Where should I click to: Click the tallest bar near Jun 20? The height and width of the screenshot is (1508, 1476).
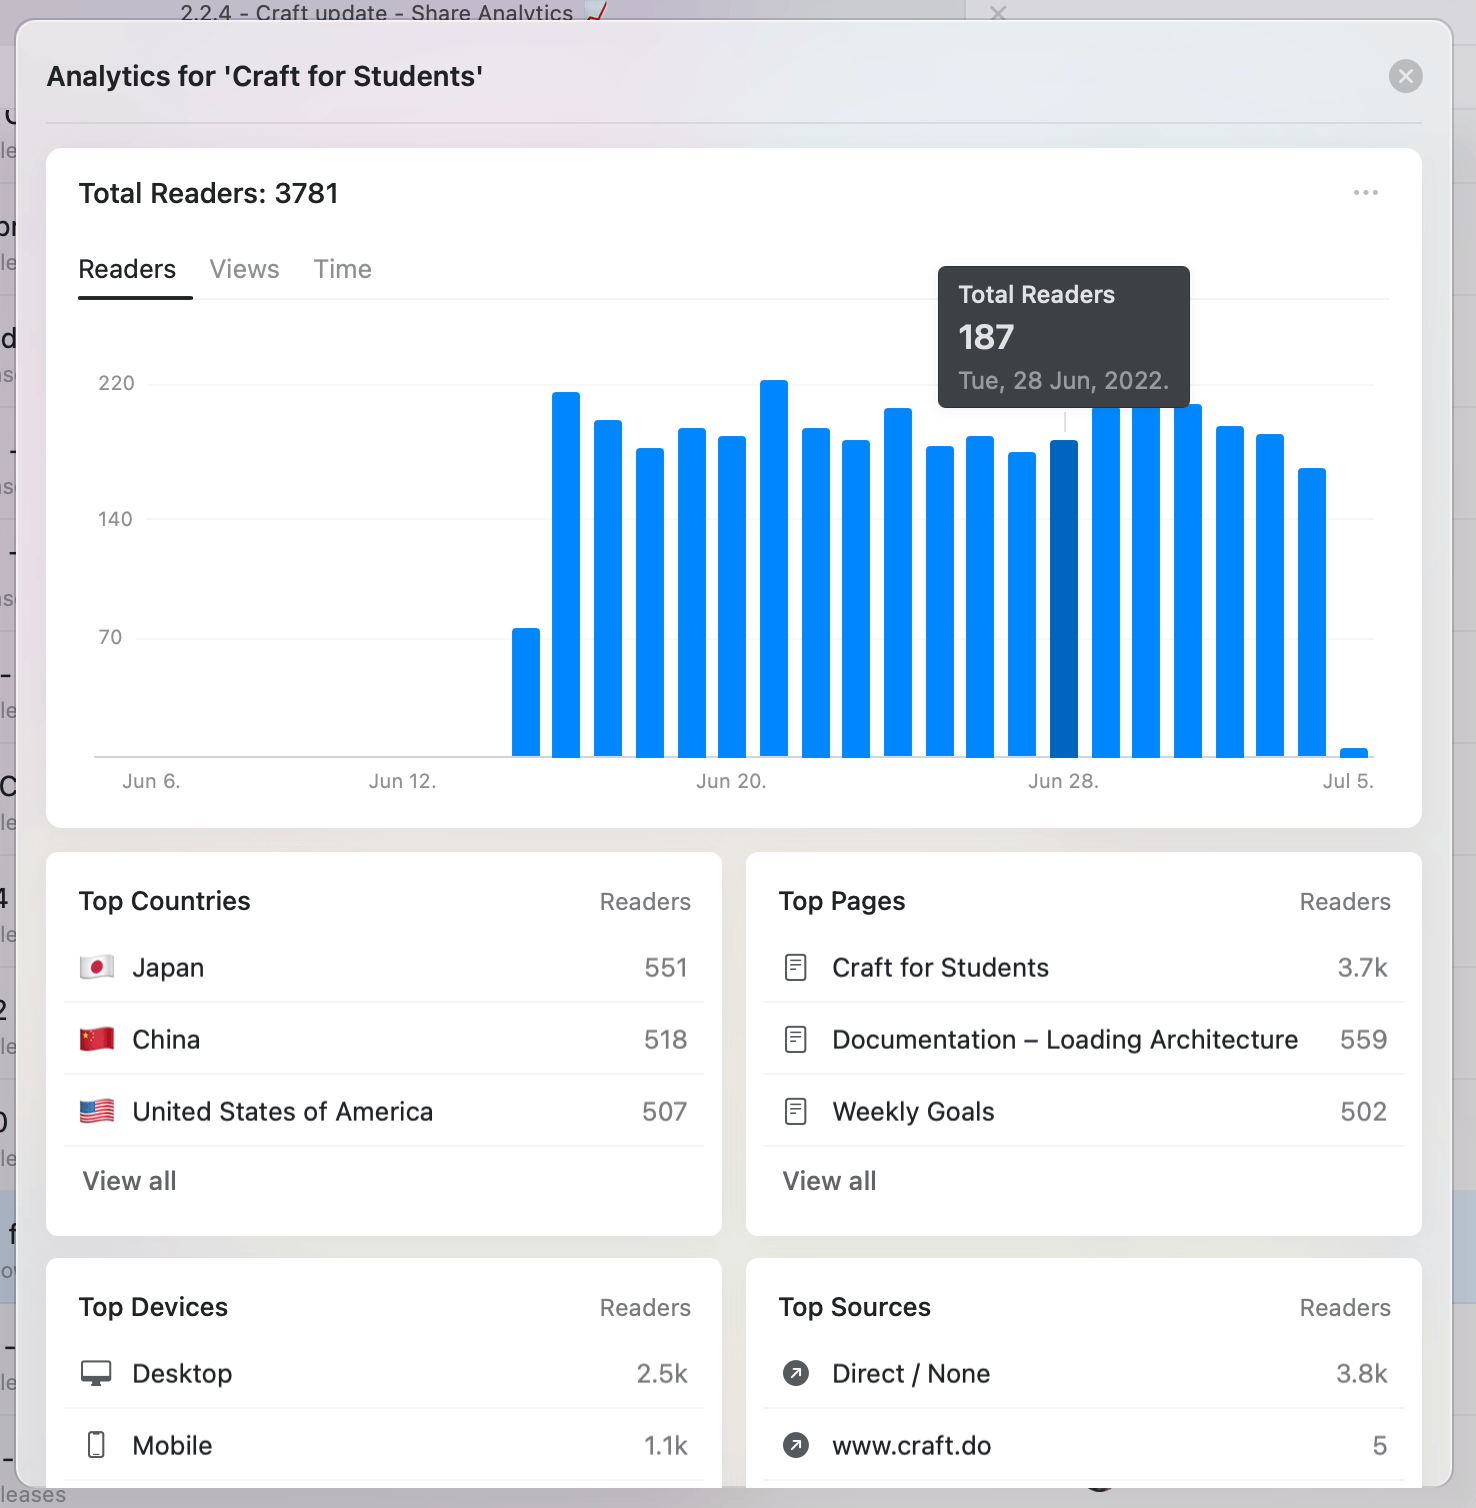773,570
